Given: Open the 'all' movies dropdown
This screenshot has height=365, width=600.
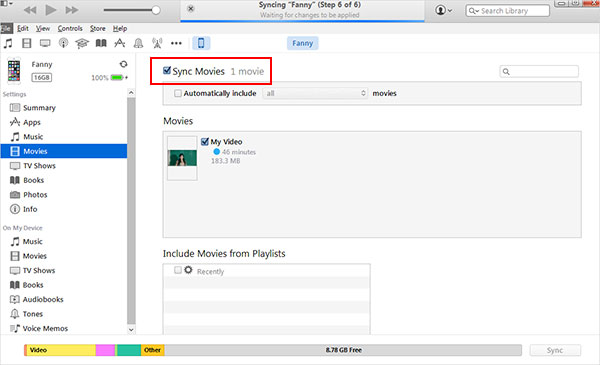Looking at the screenshot, I should coord(315,93).
